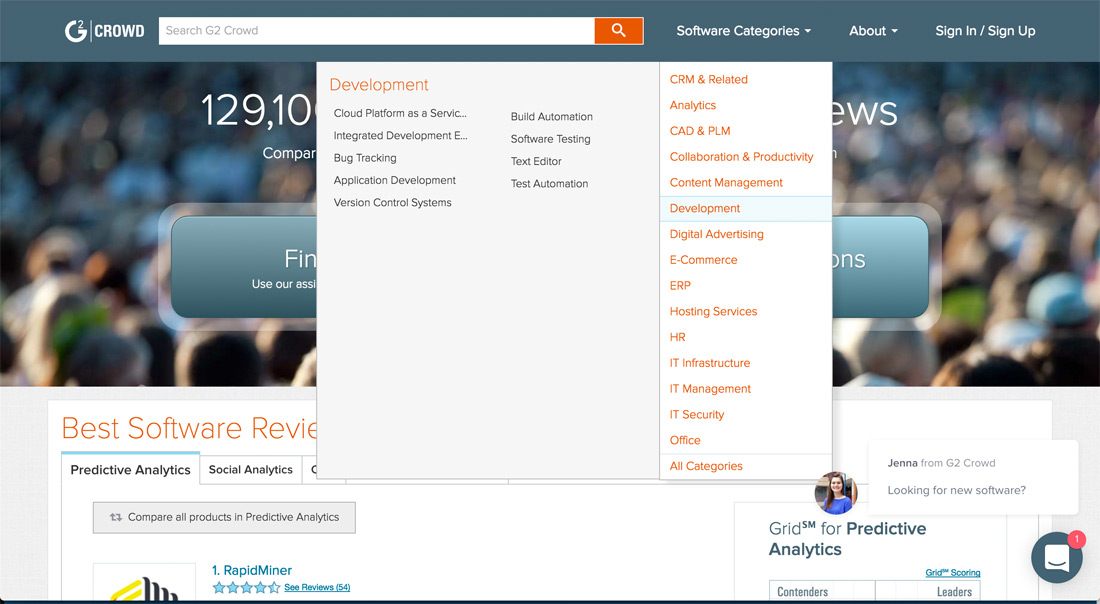Screen dimensions: 1100x604
Task: Switch to Social Analytics tab
Action: 250,469
